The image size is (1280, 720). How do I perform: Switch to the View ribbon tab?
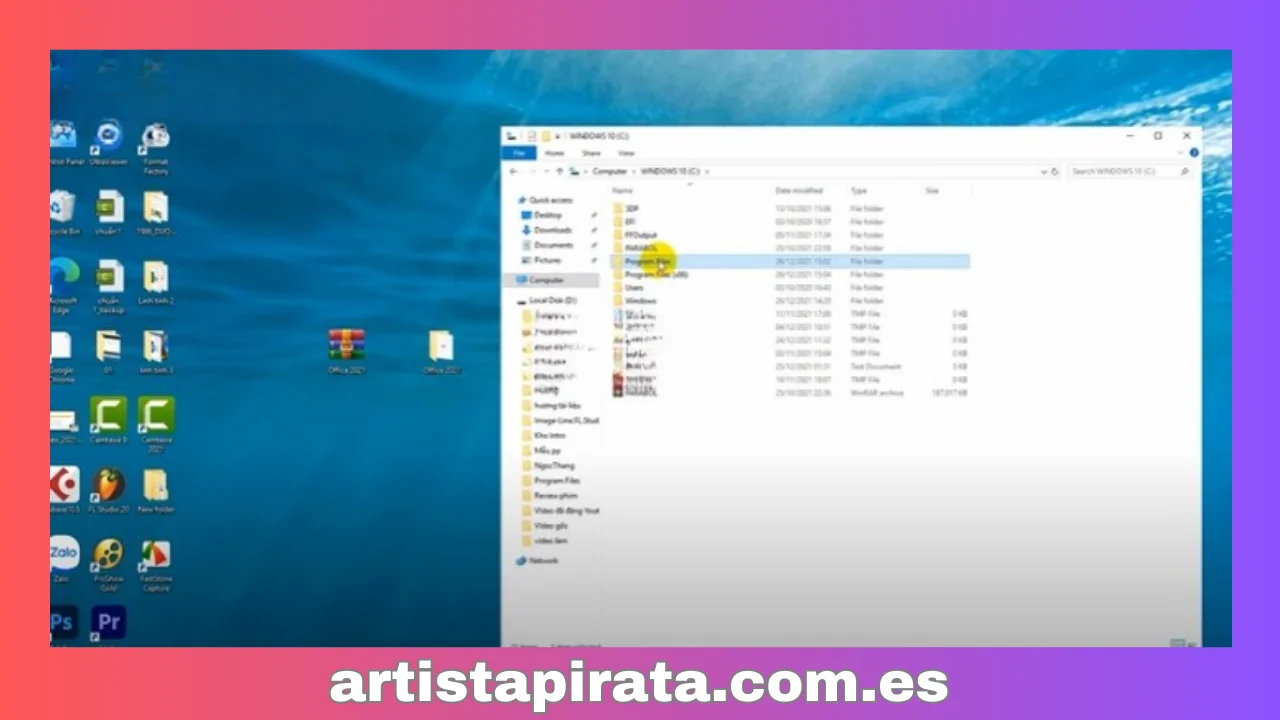coord(626,153)
